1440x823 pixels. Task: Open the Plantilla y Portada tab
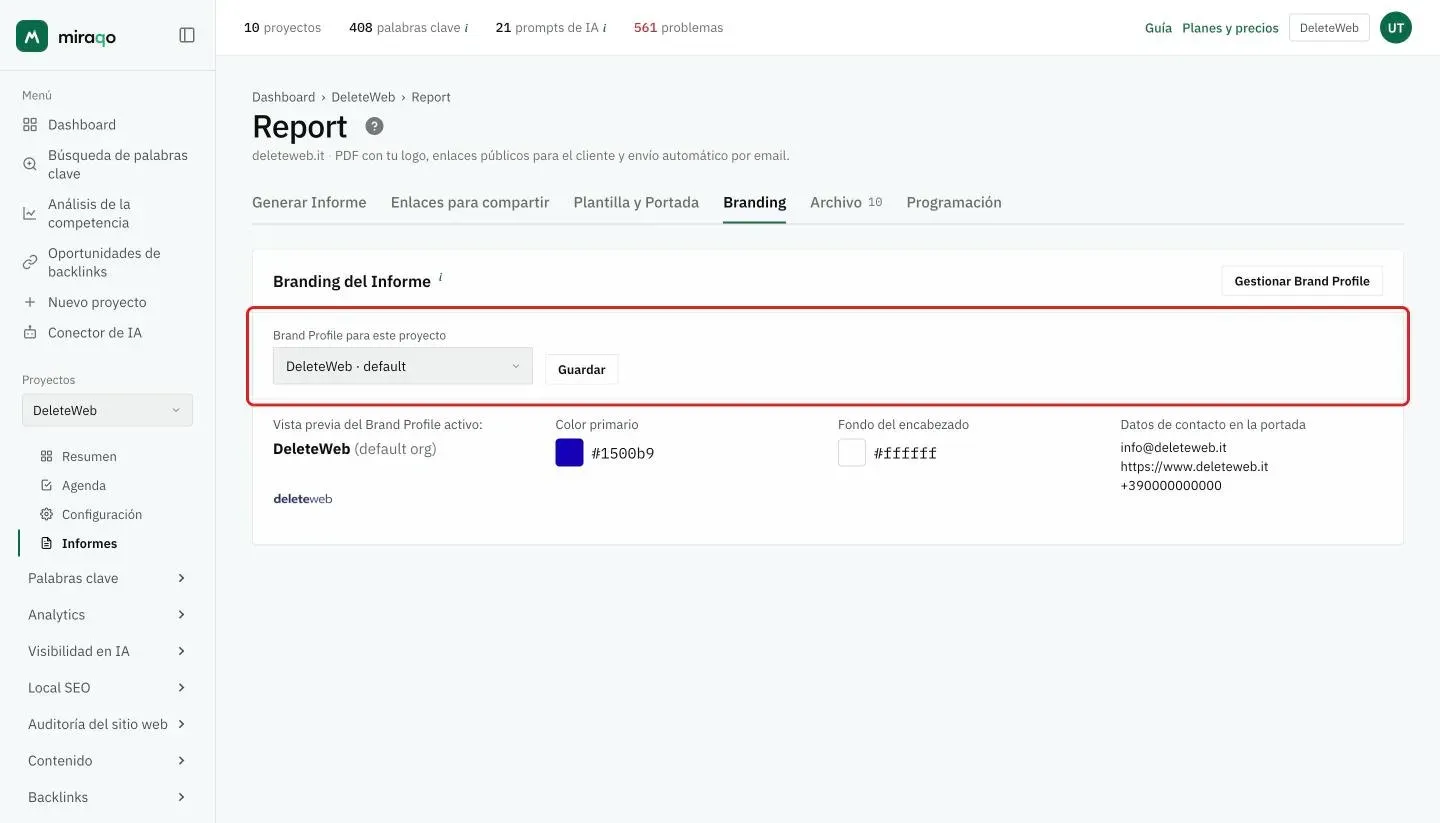click(636, 202)
